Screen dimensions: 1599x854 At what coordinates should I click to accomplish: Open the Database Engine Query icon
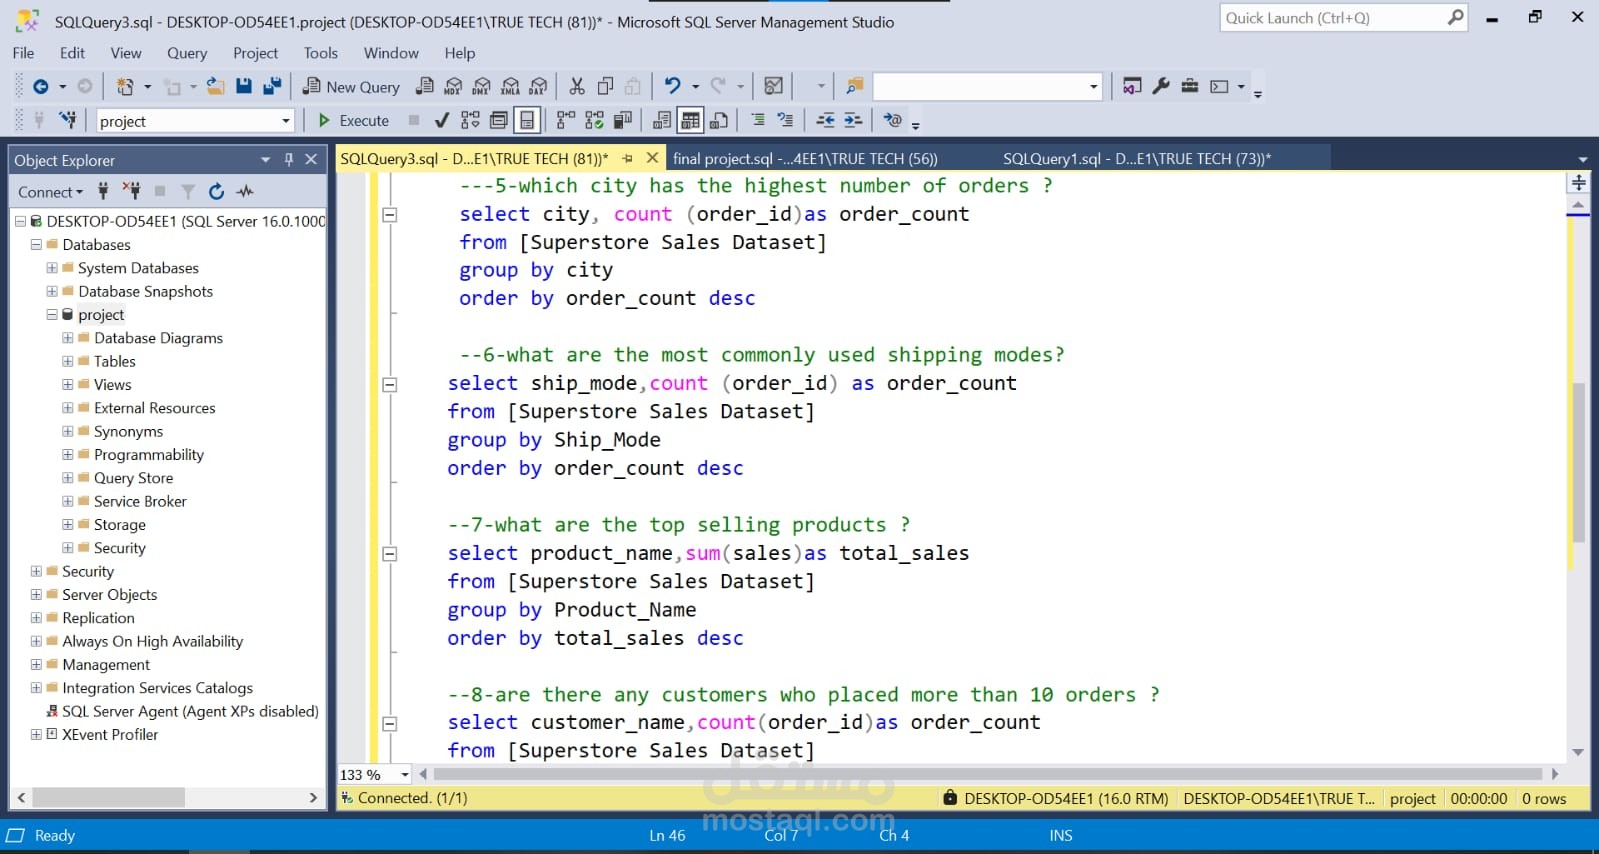(425, 87)
